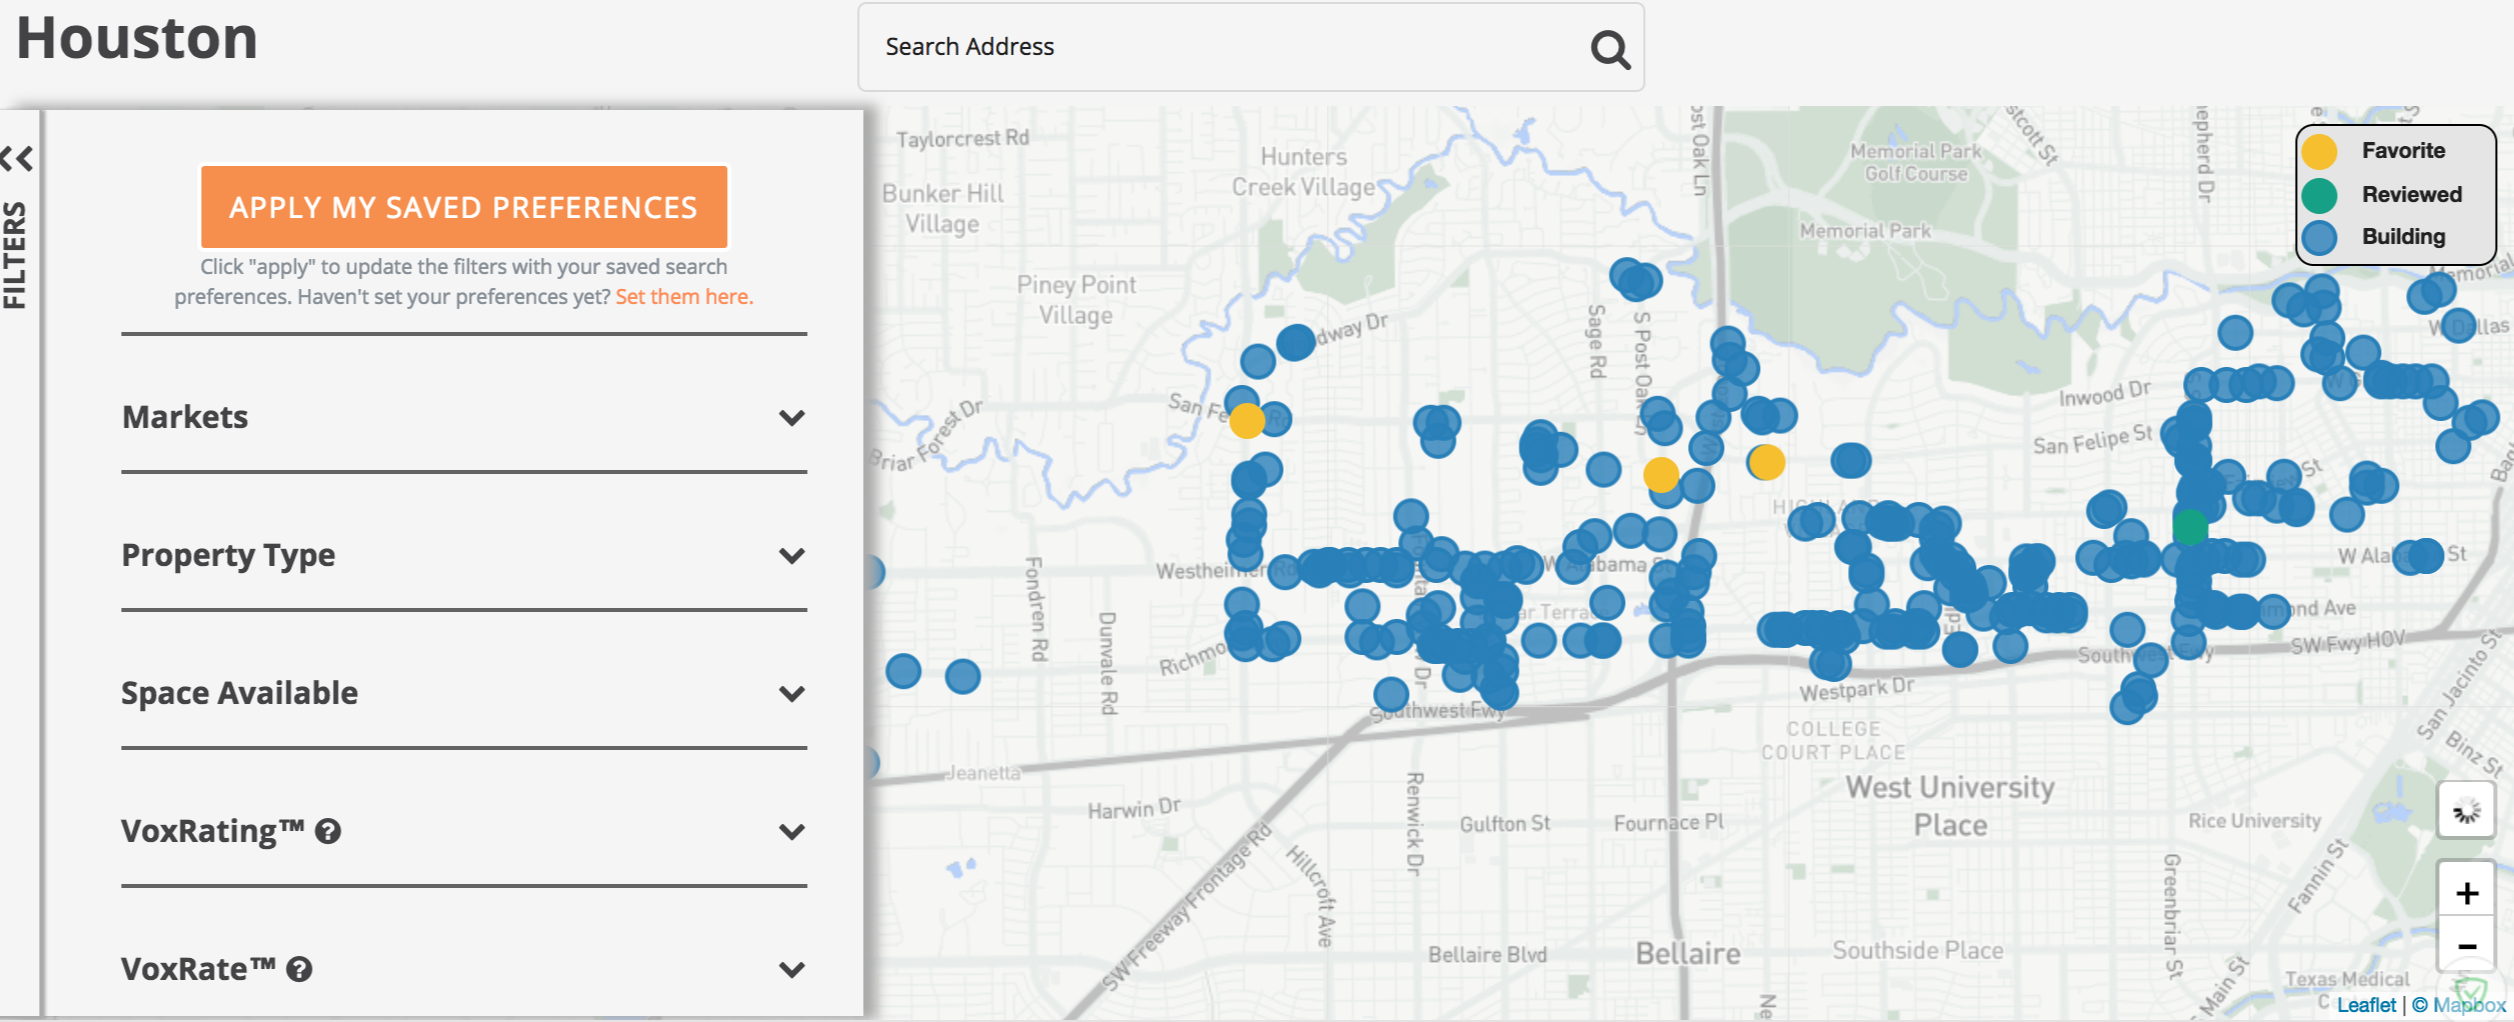This screenshot has width=2514, height=1022.
Task: Open the Leaflet attribution link
Action: coord(2366,1004)
